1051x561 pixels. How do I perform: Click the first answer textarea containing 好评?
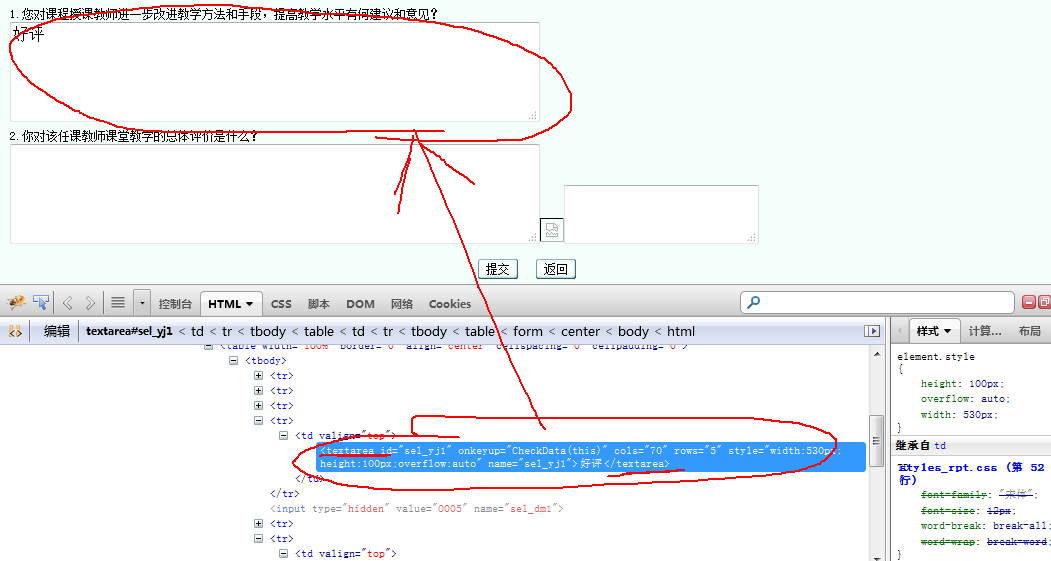(x=275, y=72)
